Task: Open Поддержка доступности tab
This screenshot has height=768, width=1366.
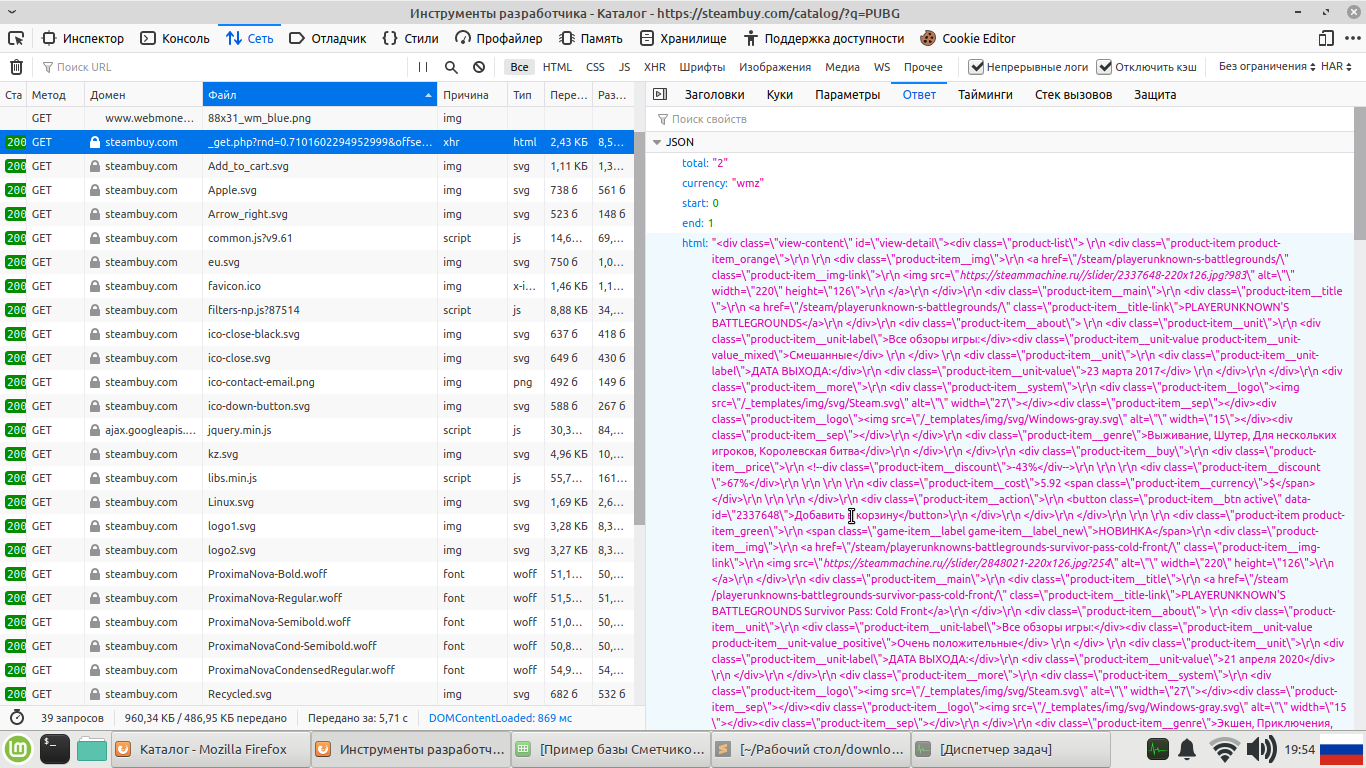Action: (x=824, y=38)
